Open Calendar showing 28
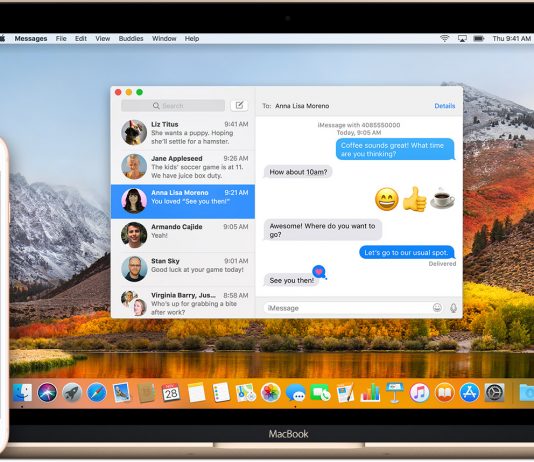Screen dimensions: 534x462 (x=171, y=393)
